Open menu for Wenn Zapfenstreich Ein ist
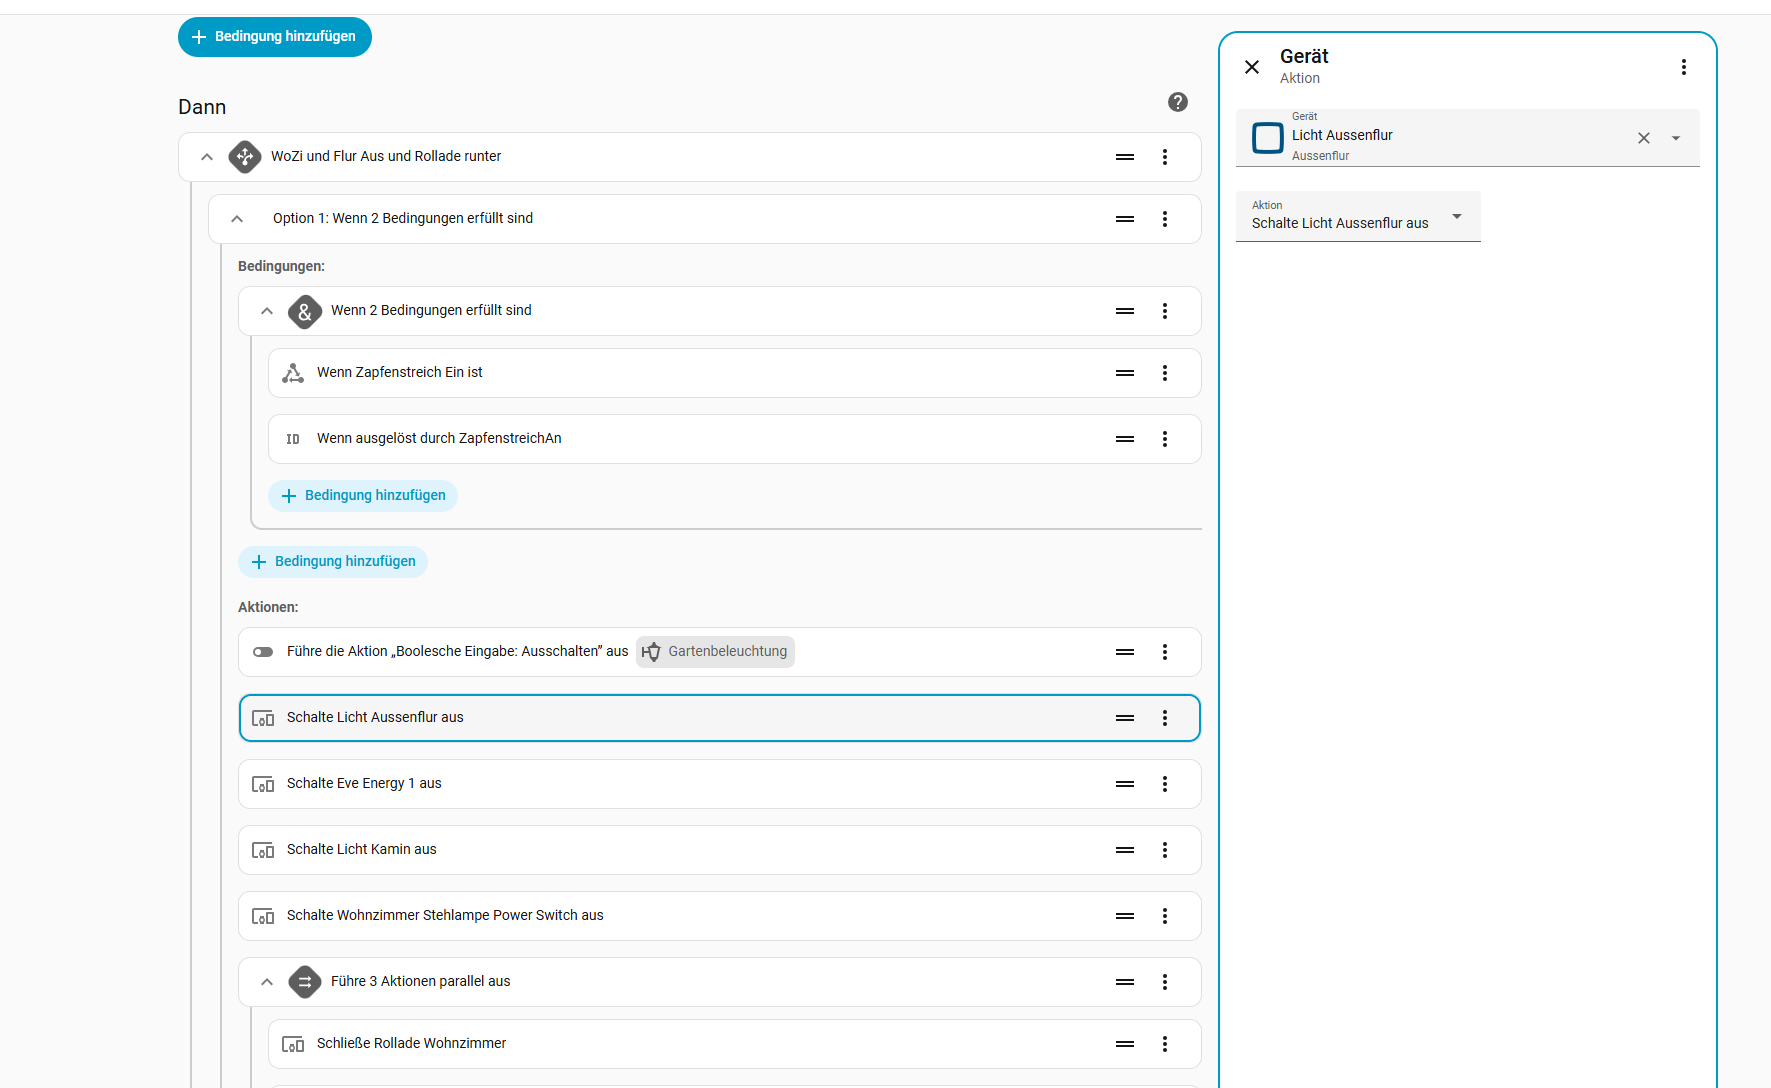The height and width of the screenshot is (1088, 1771). click(x=1165, y=373)
